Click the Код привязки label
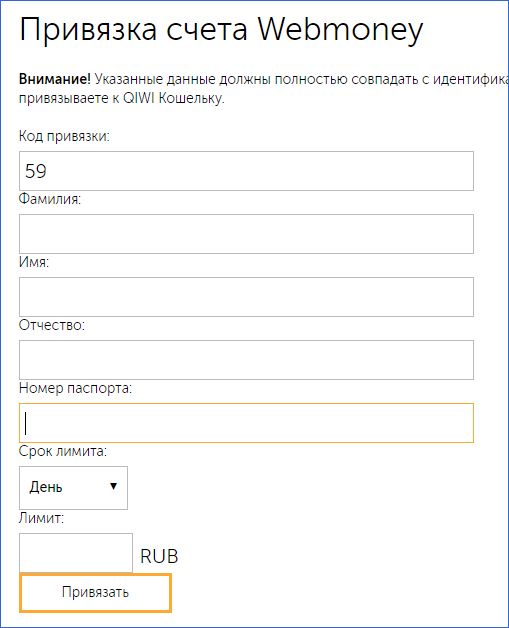Viewport: 509px width, 628px height. click(64, 137)
